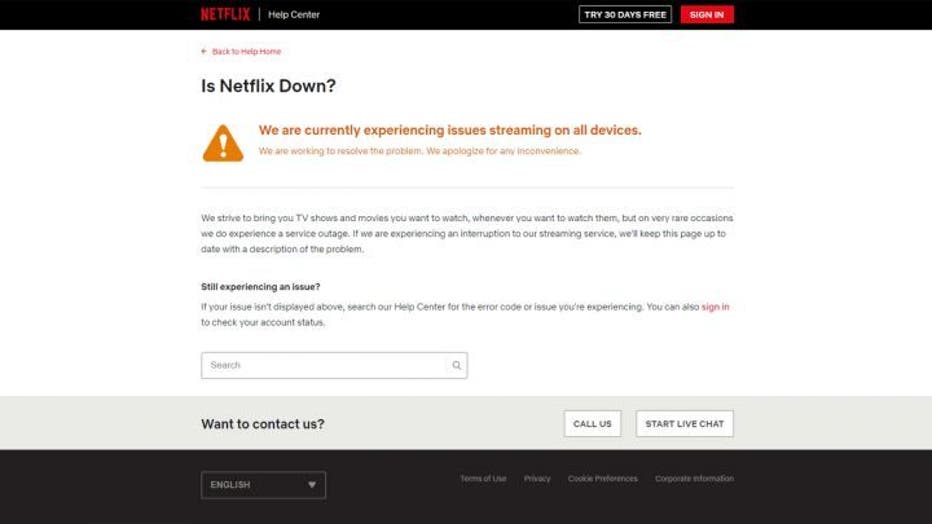This screenshot has height=524, width=932.
Task: Click START LIVE CHAT button
Action: coord(685,424)
